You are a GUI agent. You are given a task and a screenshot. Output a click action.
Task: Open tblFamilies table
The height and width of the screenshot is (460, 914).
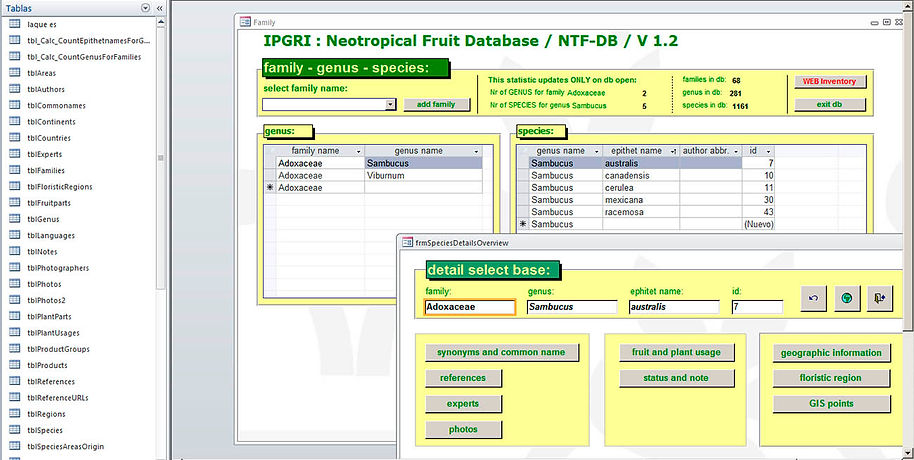pos(45,171)
